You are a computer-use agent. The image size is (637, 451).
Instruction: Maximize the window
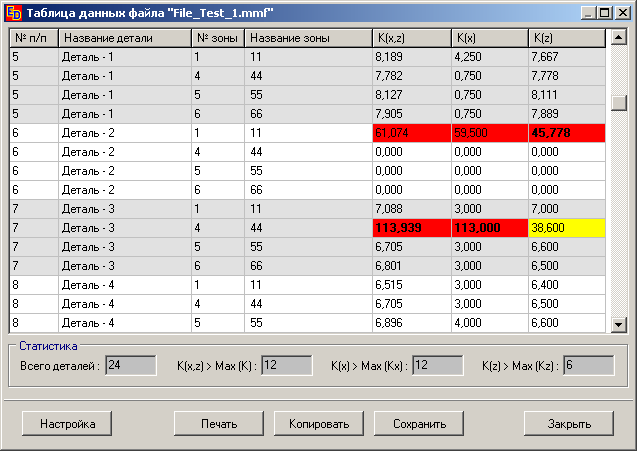click(x=604, y=12)
